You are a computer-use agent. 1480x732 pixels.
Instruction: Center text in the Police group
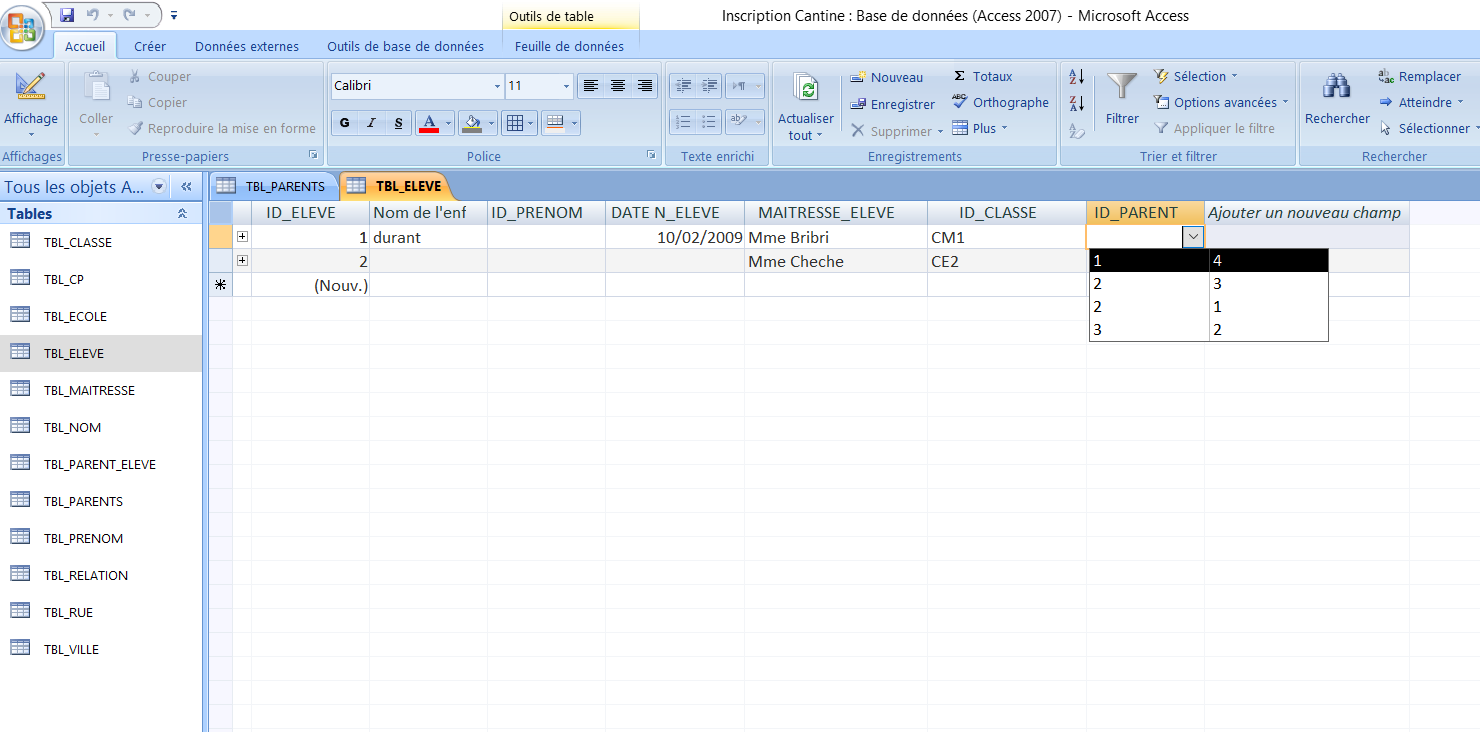click(618, 86)
